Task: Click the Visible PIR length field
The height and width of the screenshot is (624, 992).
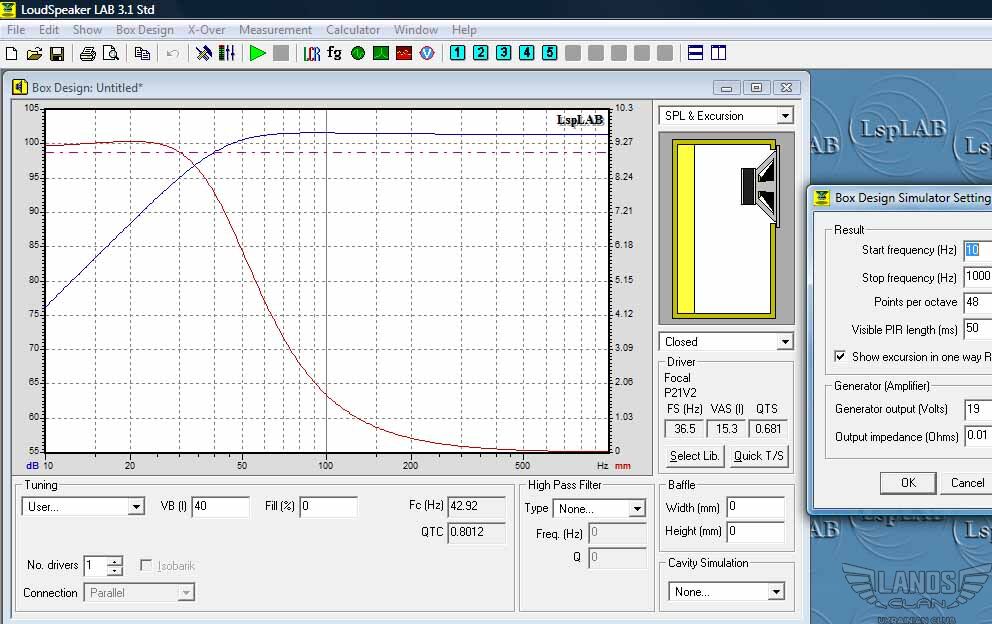Action: click(978, 328)
